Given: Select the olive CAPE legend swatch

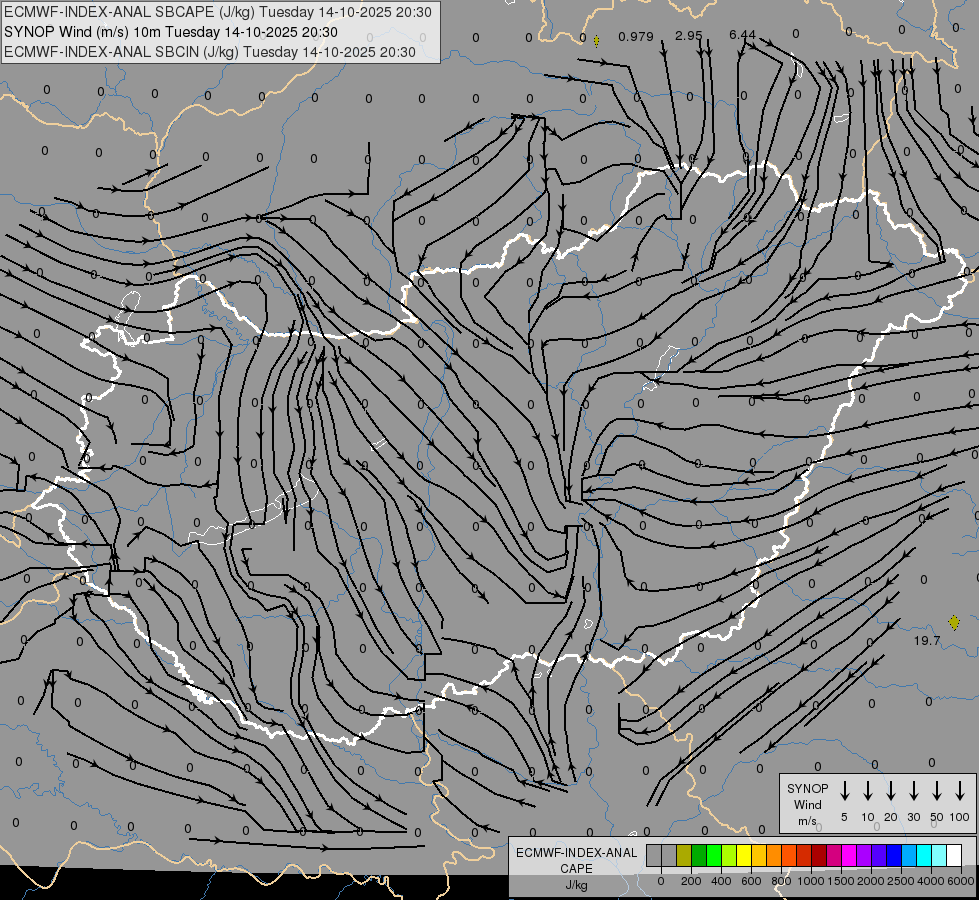Looking at the screenshot, I should pos(684,855).
